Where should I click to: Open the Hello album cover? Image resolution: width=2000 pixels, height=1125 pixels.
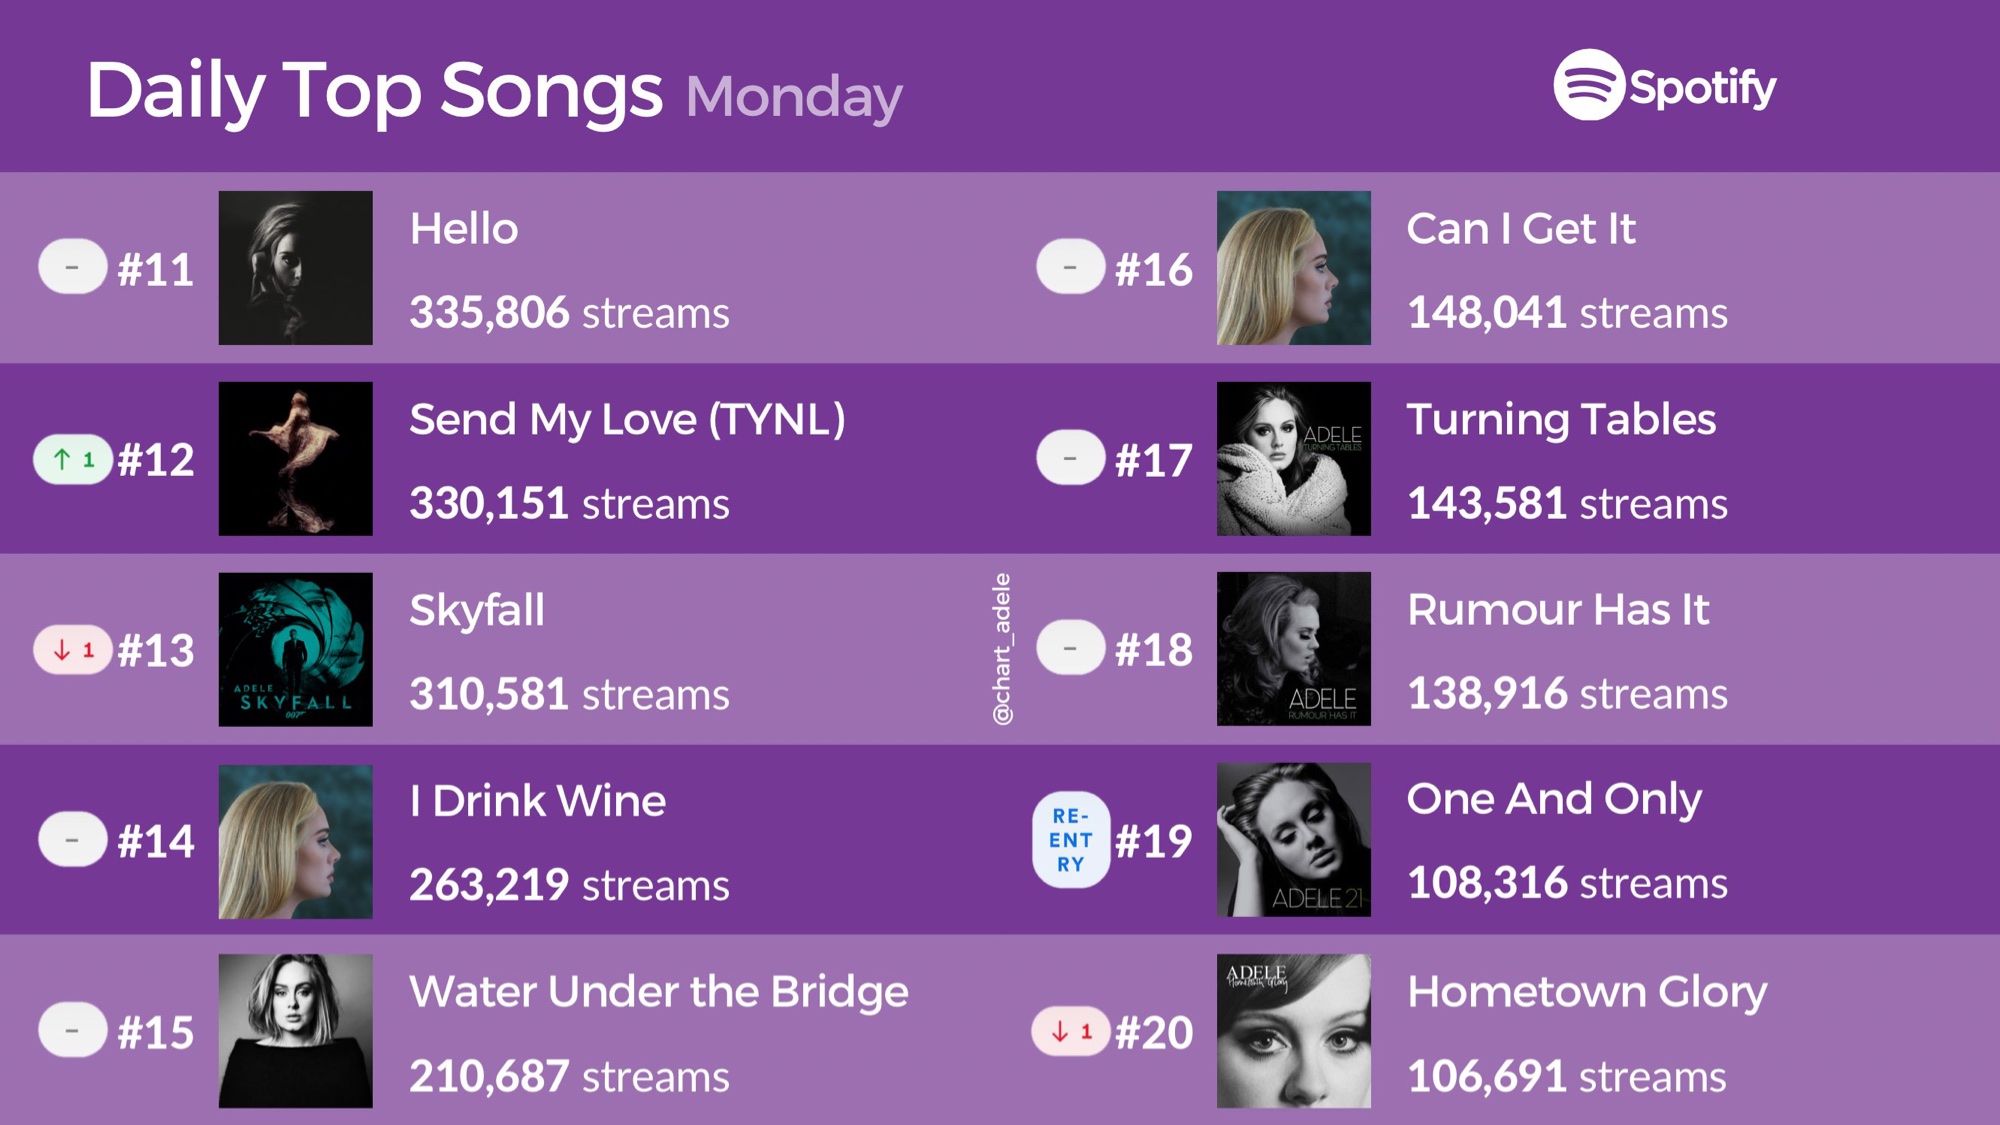(296, 268)
